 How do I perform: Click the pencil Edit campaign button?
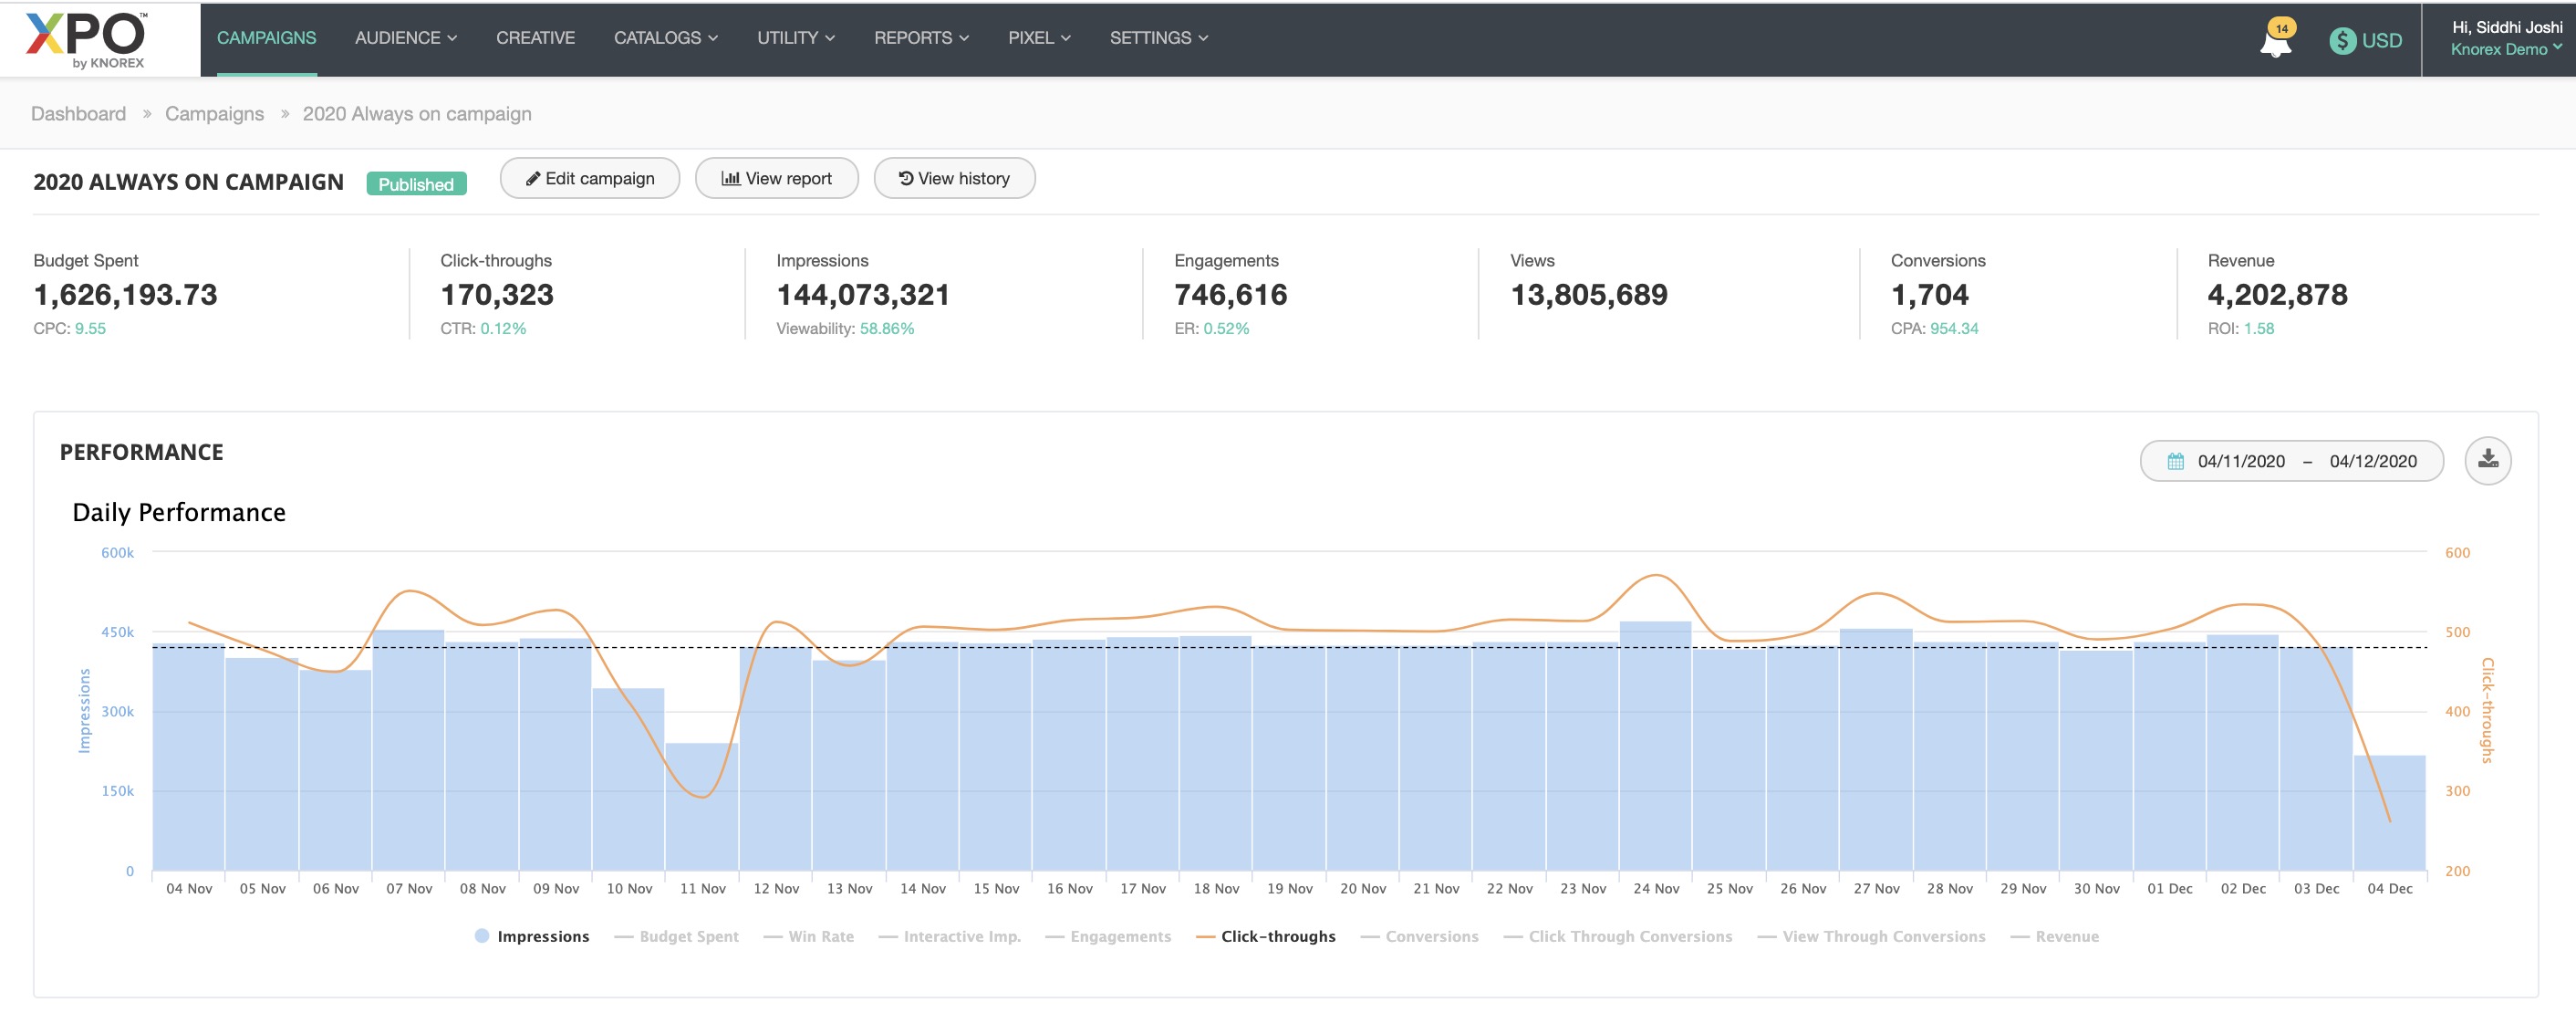pyautogui.click(x=589, y=178)
